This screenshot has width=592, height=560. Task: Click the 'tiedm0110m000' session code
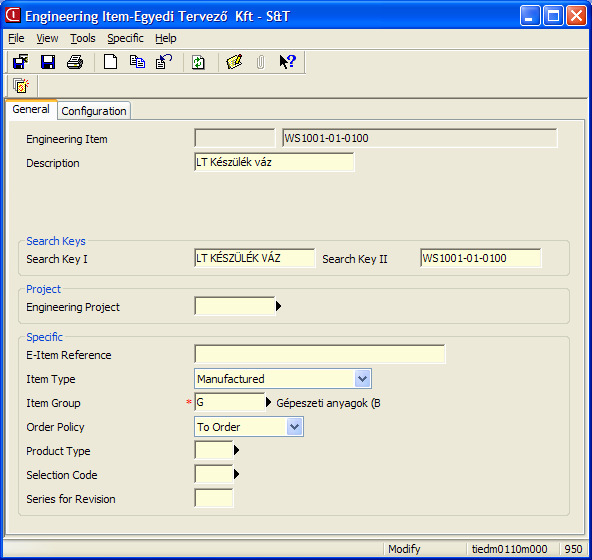[x=509, y=549]
